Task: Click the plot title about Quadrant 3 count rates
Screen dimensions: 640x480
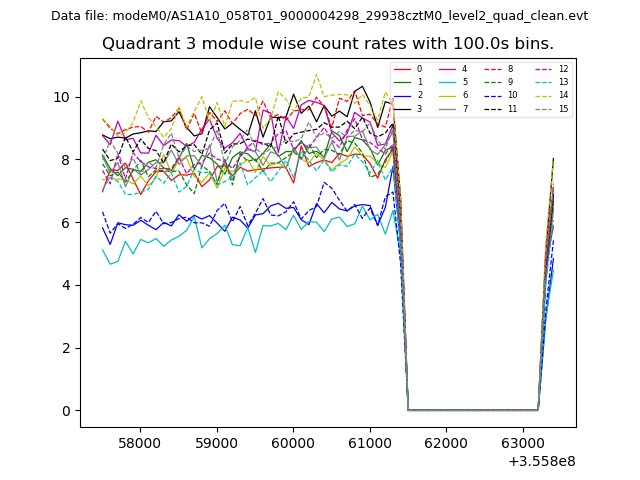Action: pyautogui.click(x=328, y=44)
